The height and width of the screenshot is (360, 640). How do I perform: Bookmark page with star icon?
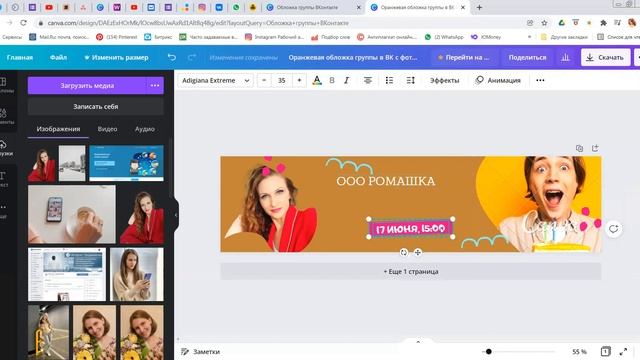coord(544,23)
